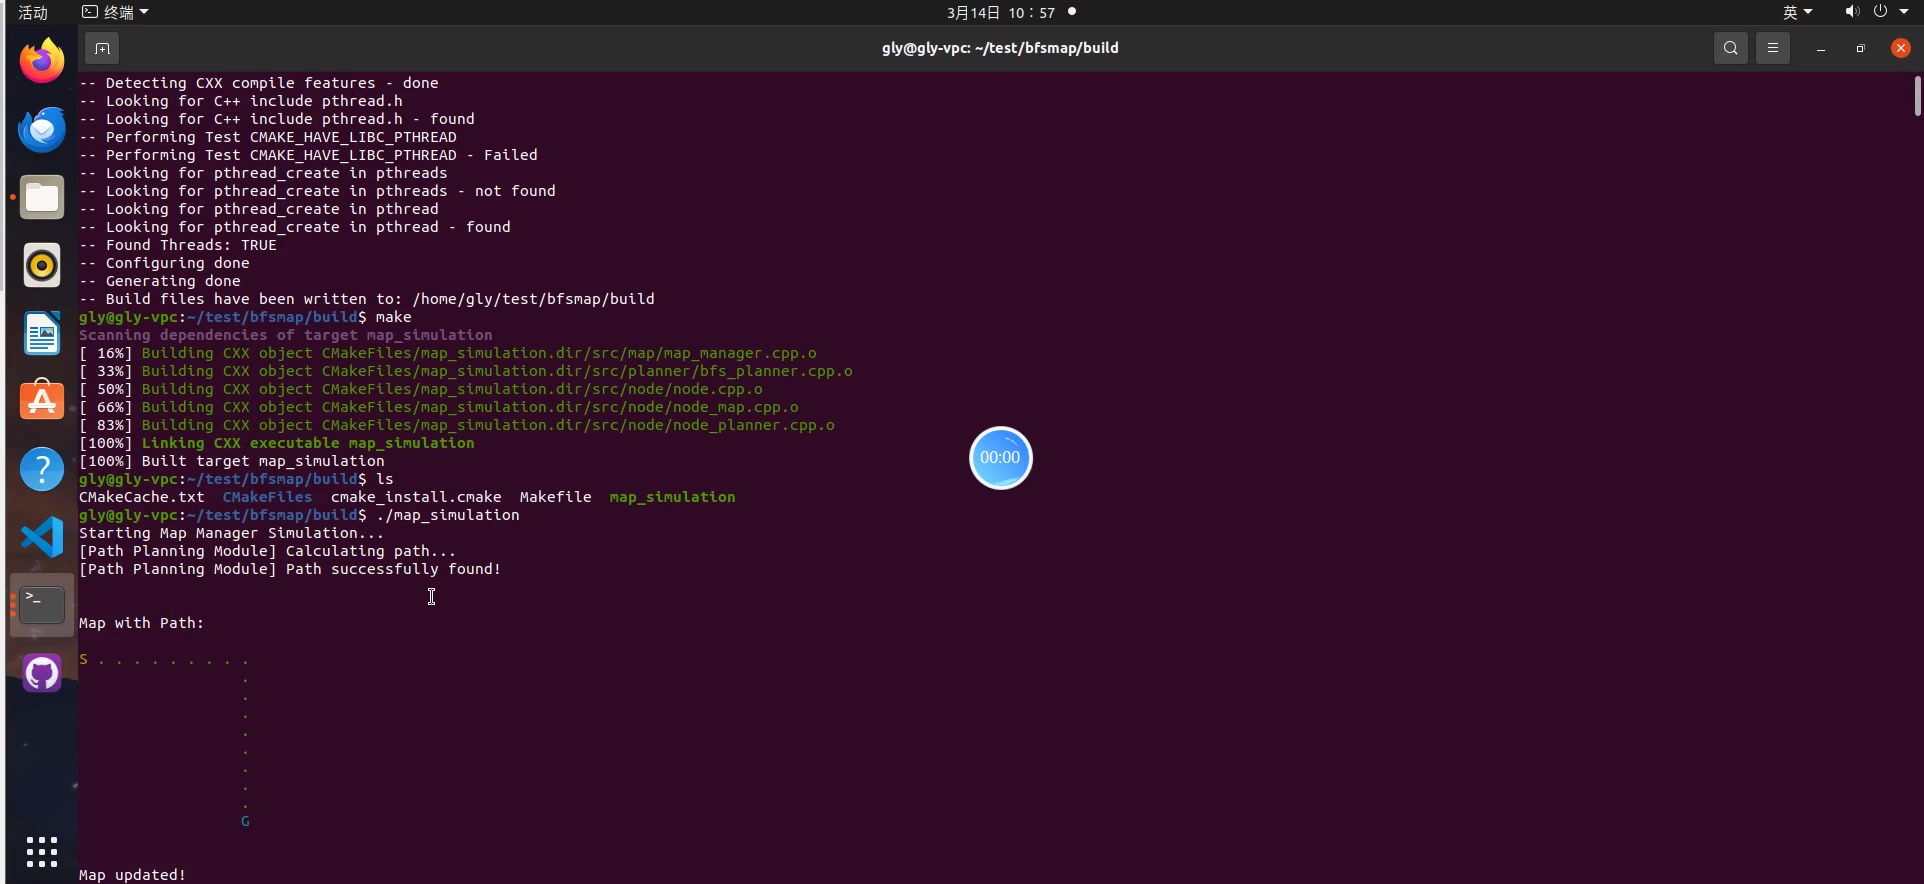The image size is (1924, 884).
Task: Open the date and time calendar
Action: coord(1000,12)
